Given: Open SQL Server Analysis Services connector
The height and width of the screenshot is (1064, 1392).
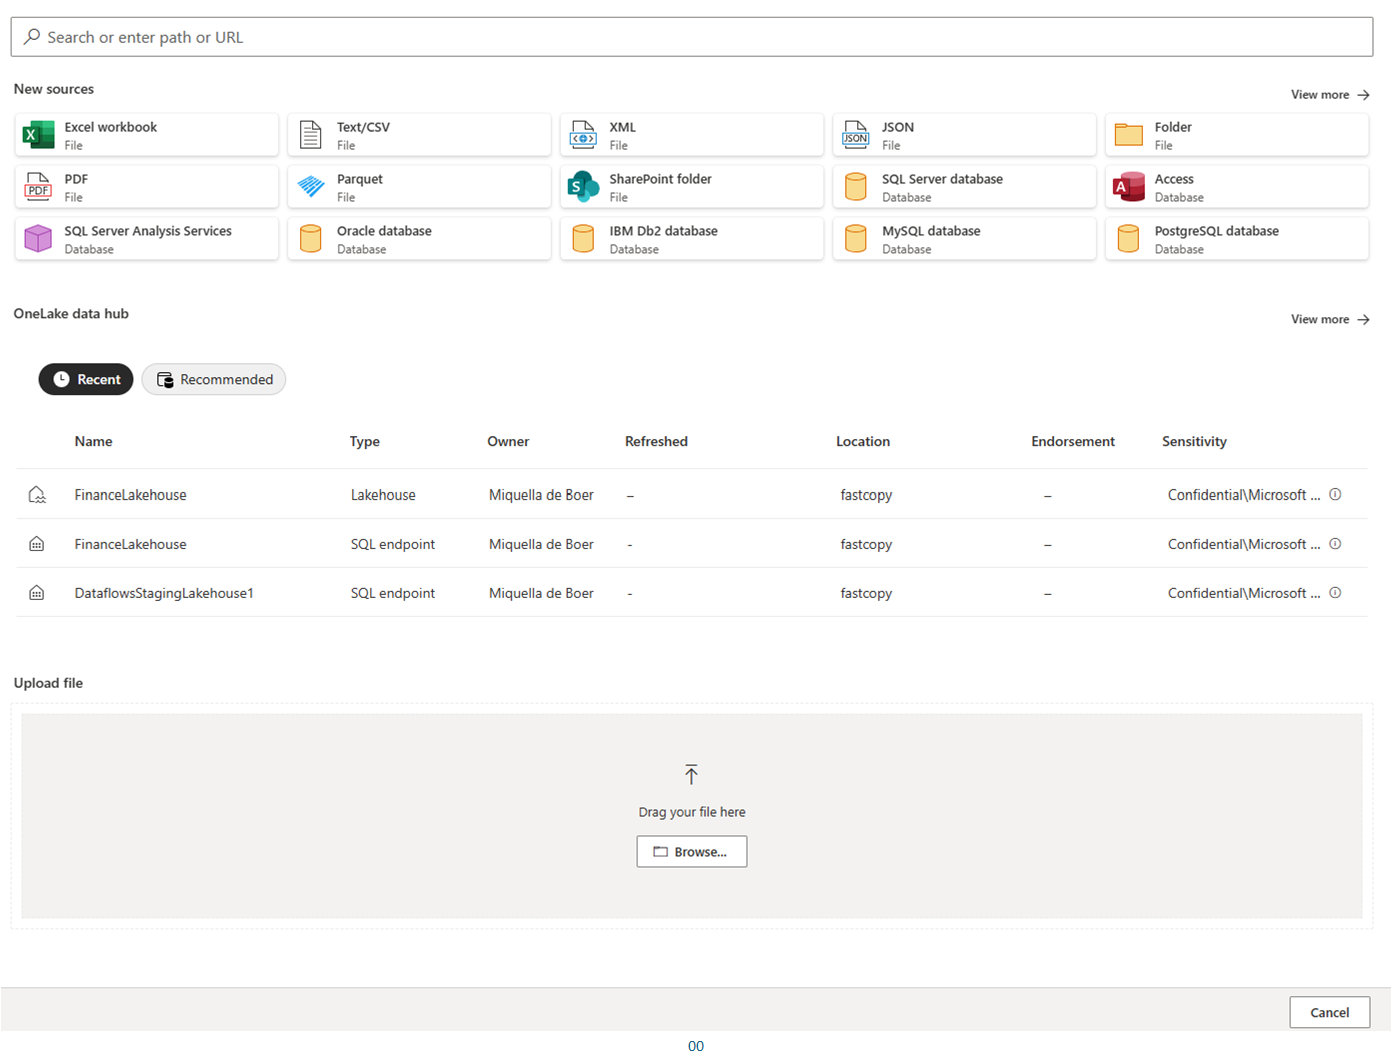Looking at the screenshot, I should [146, 238].
